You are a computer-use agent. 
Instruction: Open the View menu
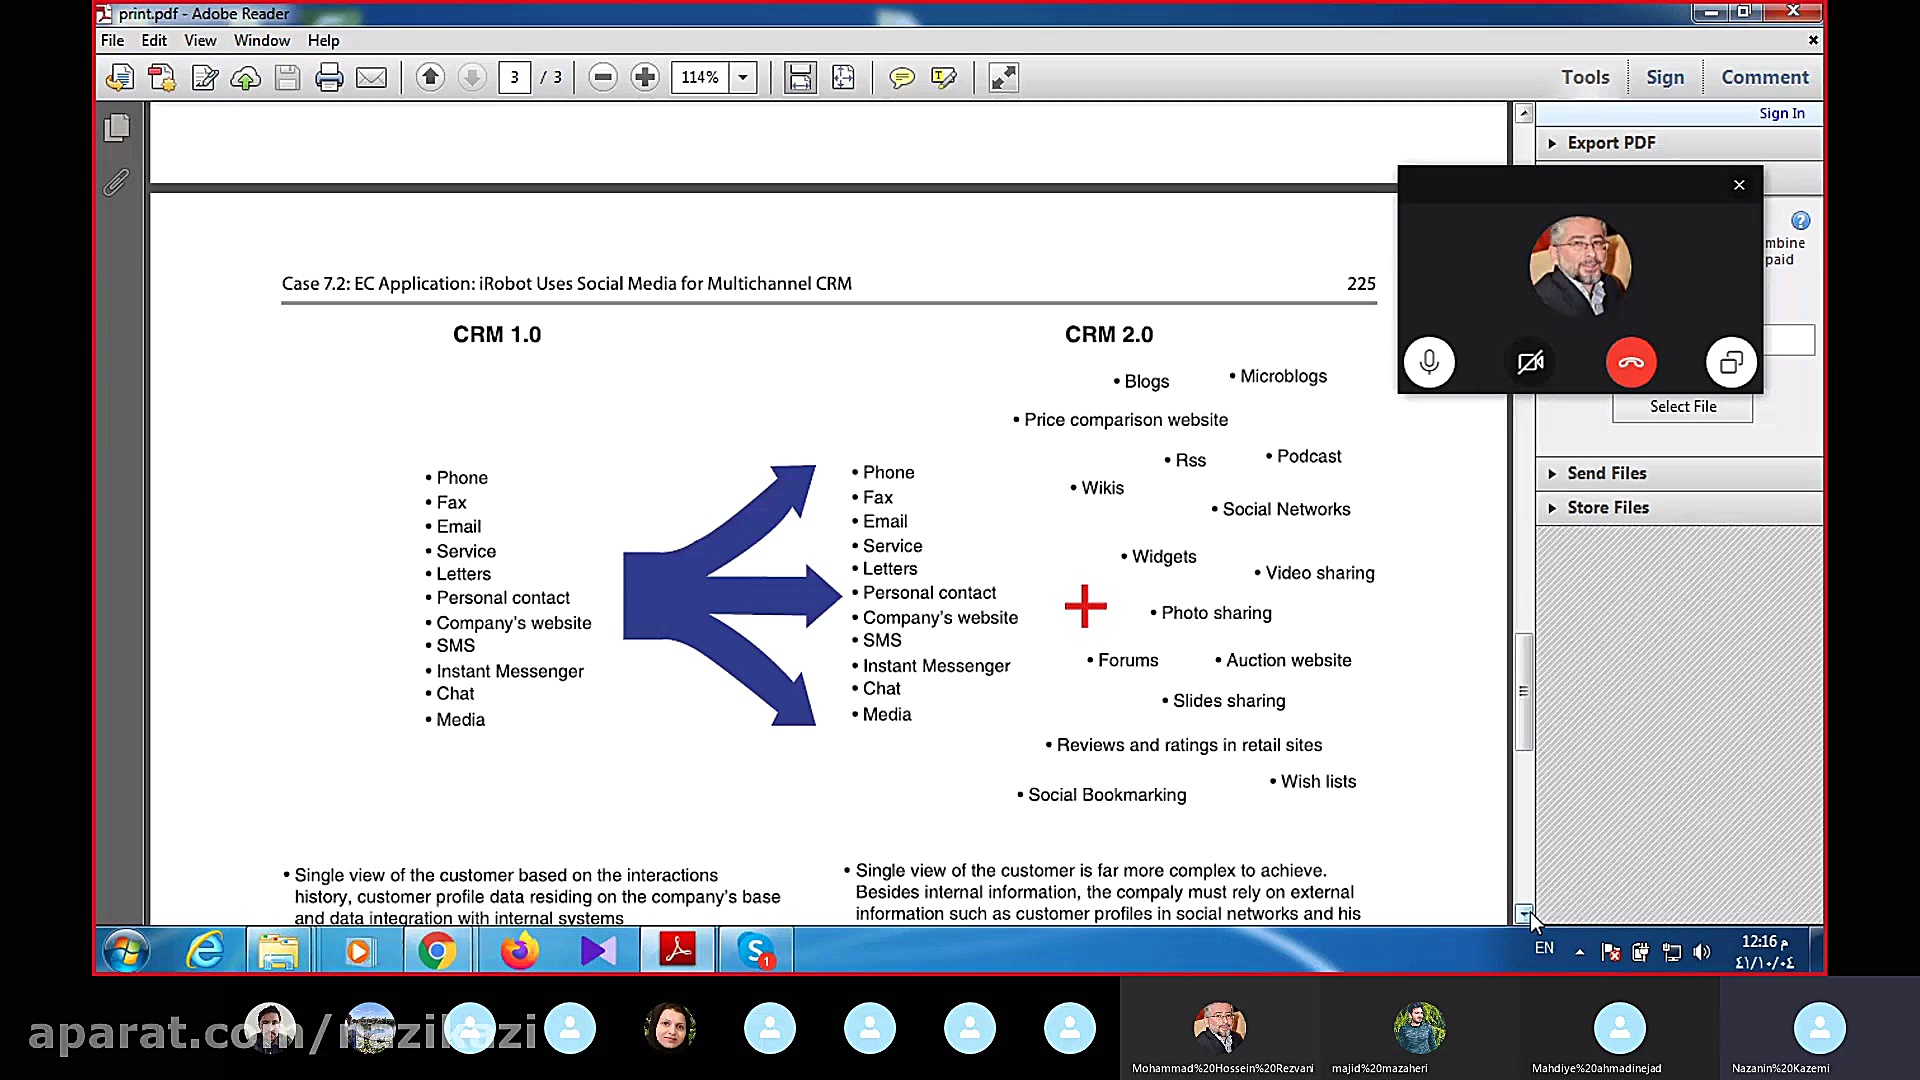pyautogui.click(x=200, y=40)
